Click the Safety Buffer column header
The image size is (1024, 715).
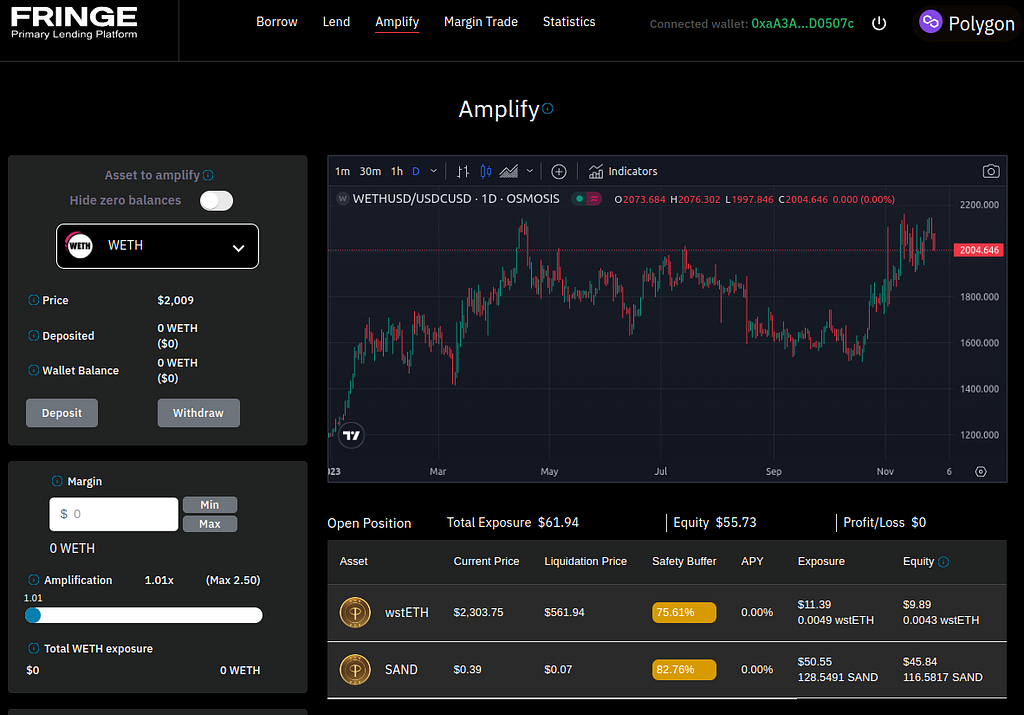684,562
